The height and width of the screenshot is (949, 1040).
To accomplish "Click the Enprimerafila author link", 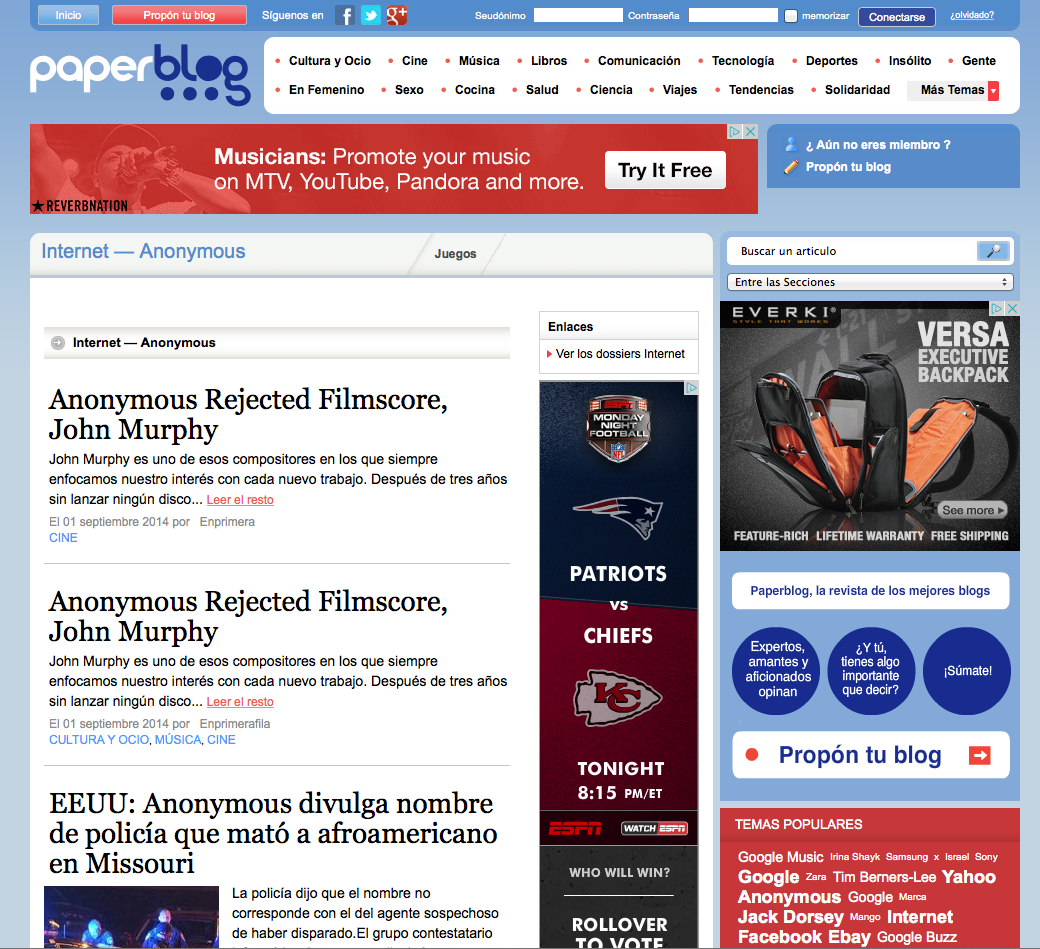I will coord(235,724).
